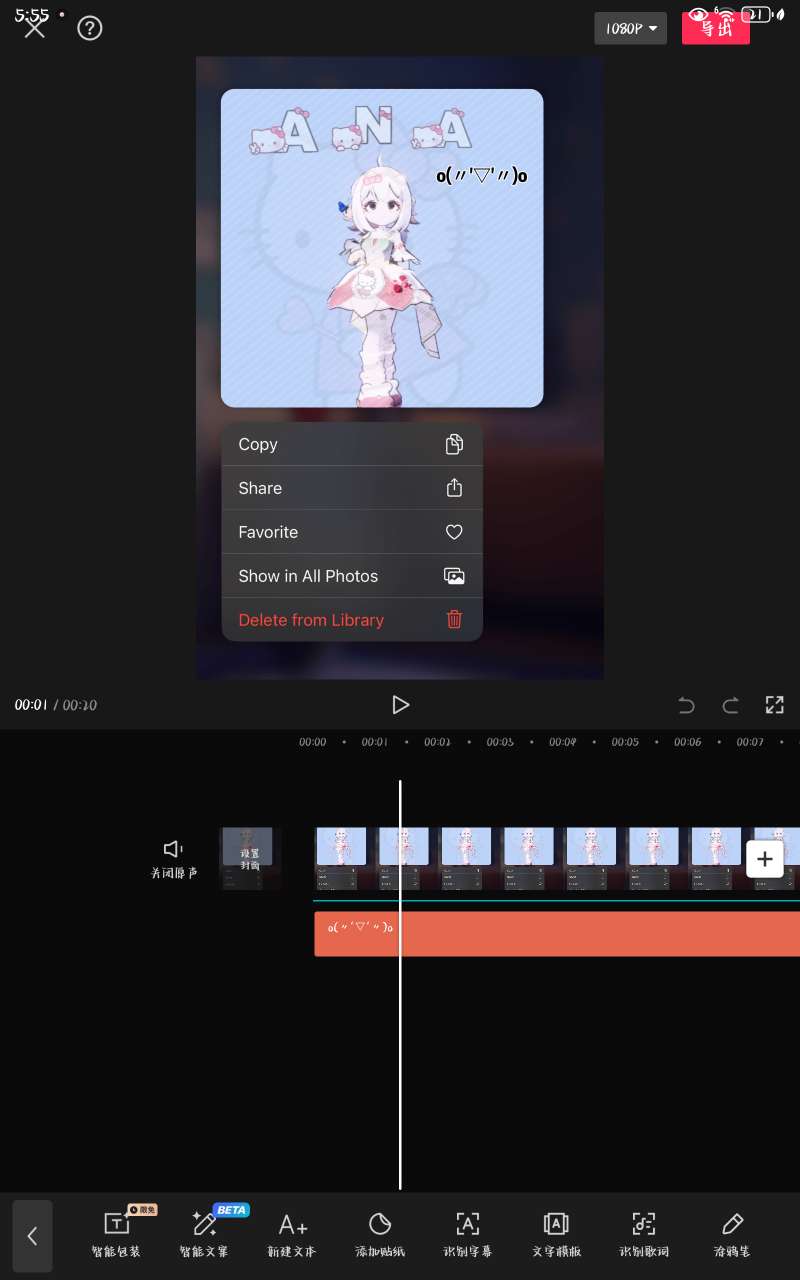Open the help question mark icon

click(90, 28)
